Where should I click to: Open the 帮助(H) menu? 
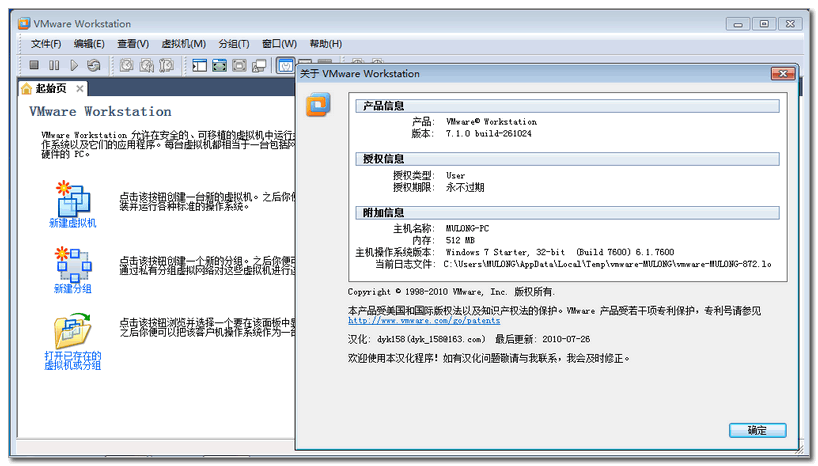326,44
